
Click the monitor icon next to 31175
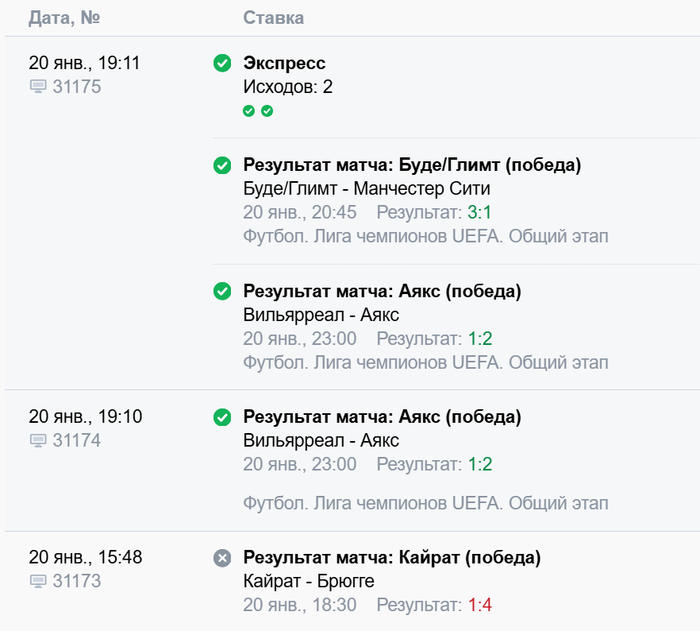(x=38, y=87)
